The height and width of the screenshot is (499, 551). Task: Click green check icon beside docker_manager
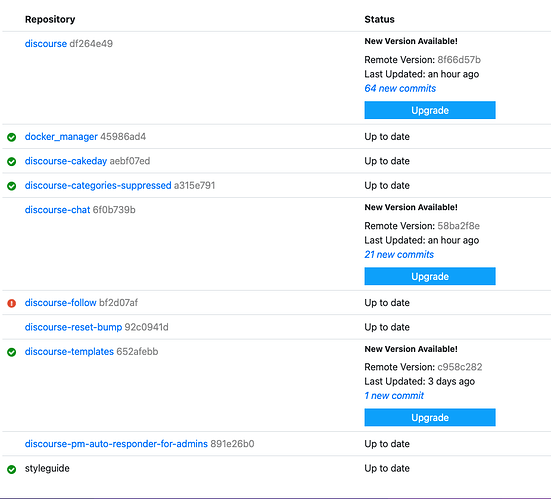tap(12, 137)
